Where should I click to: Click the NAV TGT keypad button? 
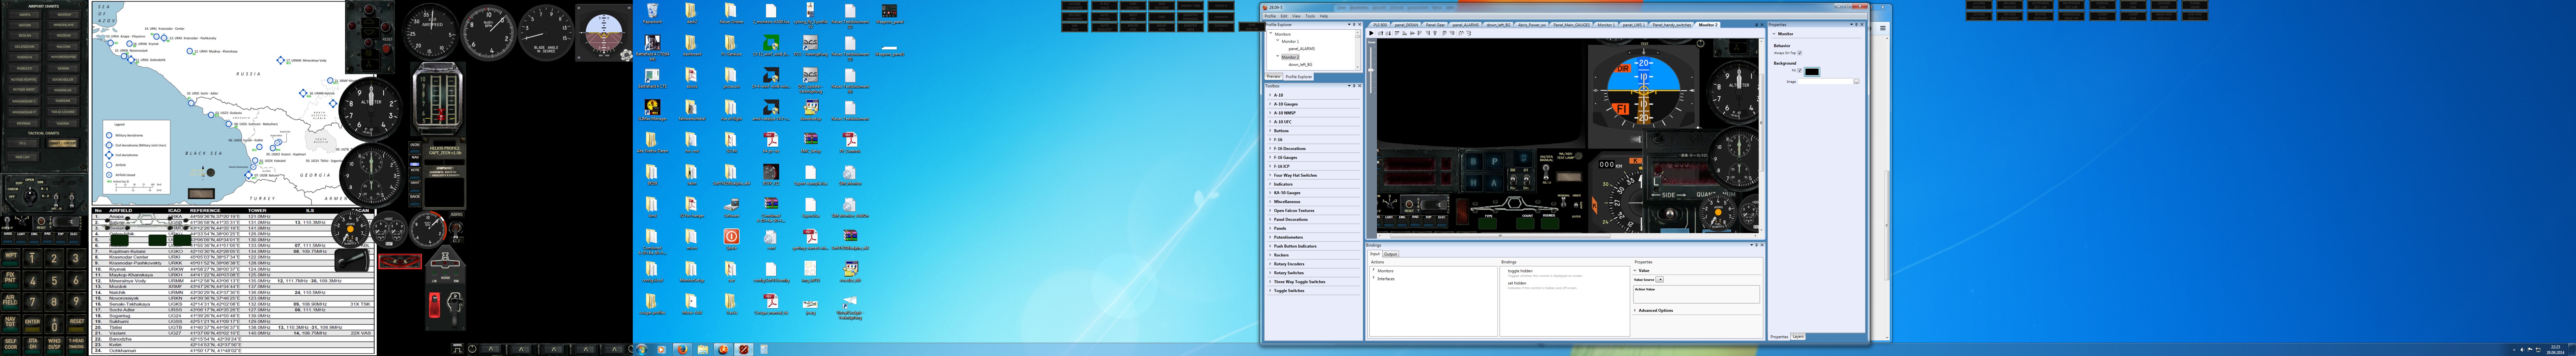11,324
